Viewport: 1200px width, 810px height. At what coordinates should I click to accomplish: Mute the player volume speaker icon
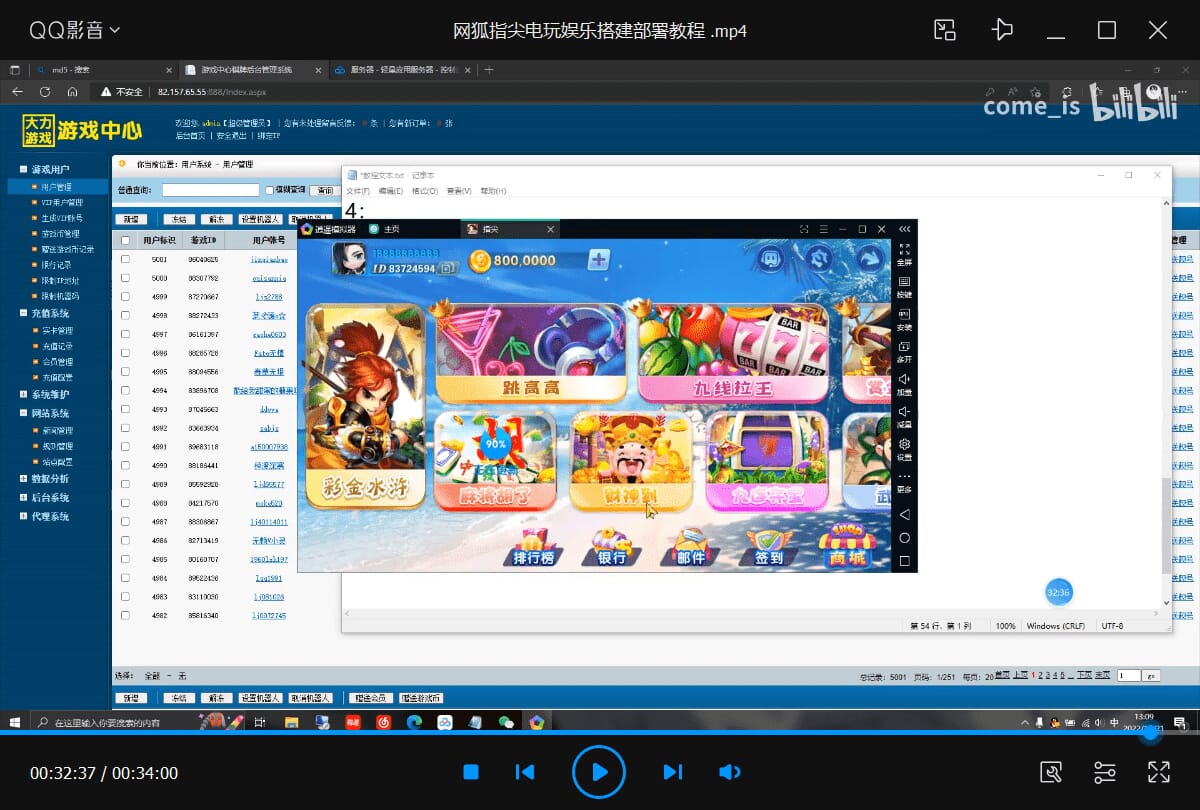(x=730, y=772)
